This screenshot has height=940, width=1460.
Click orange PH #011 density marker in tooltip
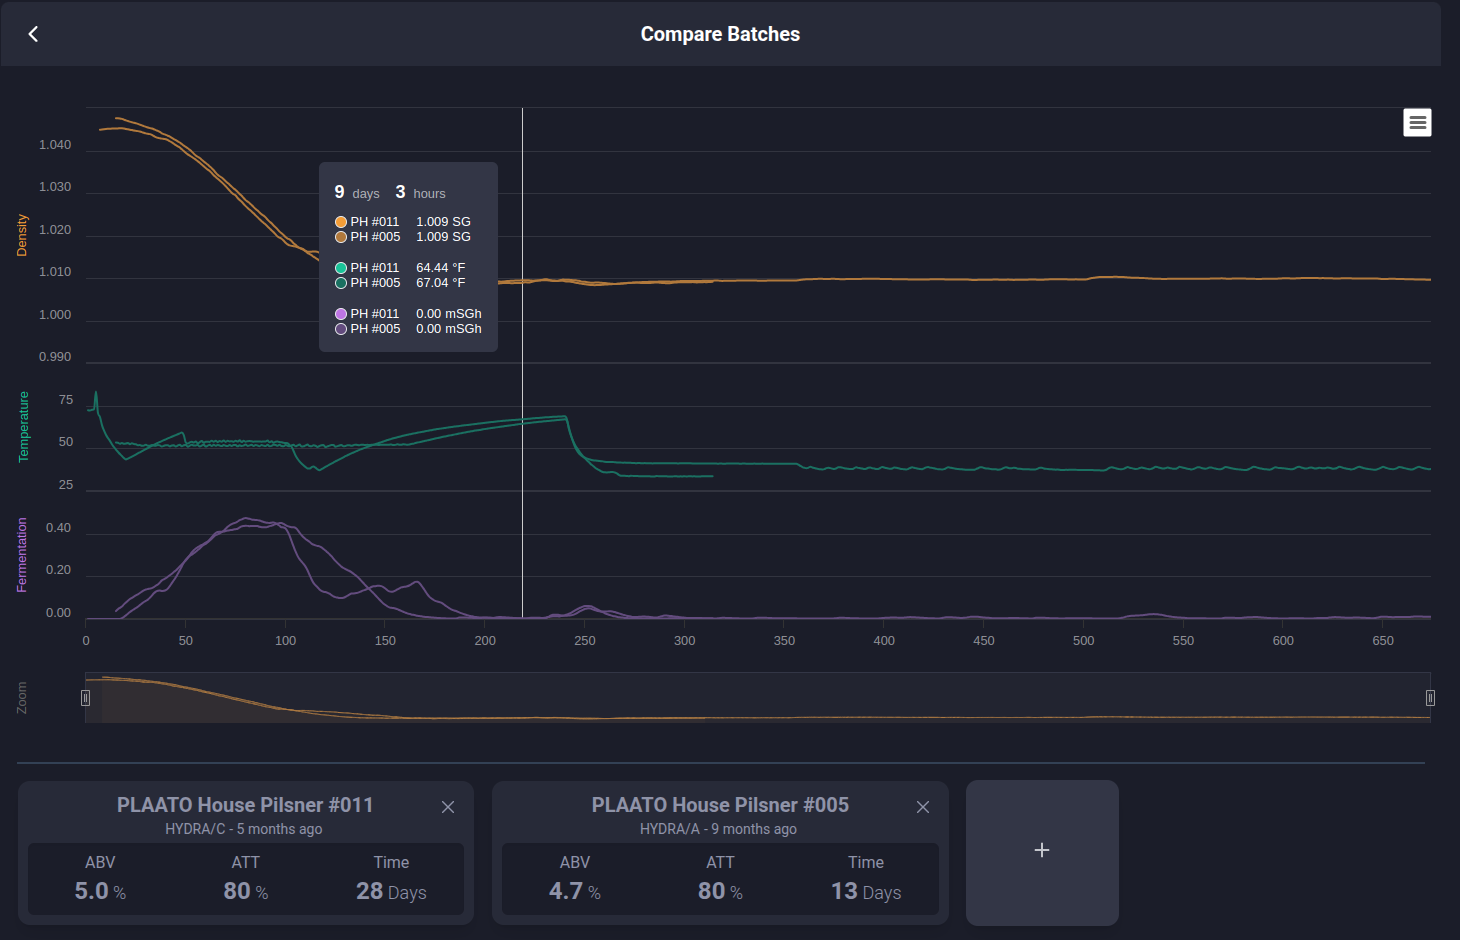341,222
